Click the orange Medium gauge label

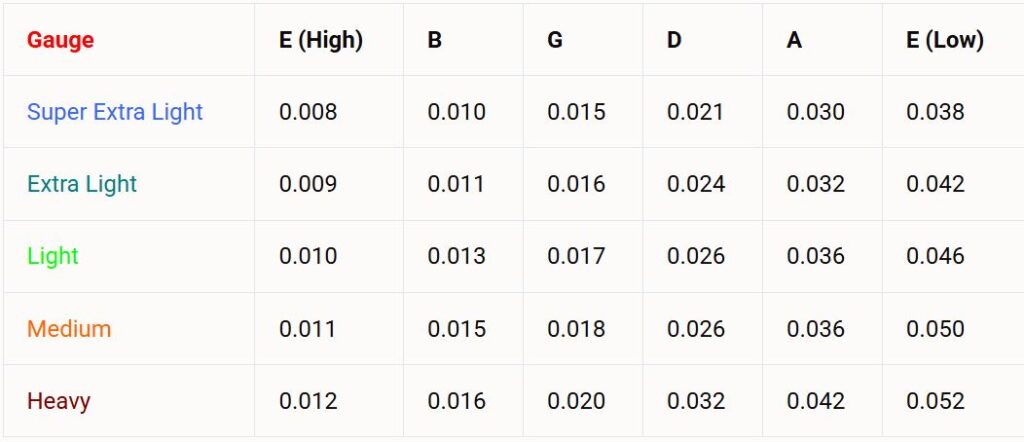pos(69,329)
